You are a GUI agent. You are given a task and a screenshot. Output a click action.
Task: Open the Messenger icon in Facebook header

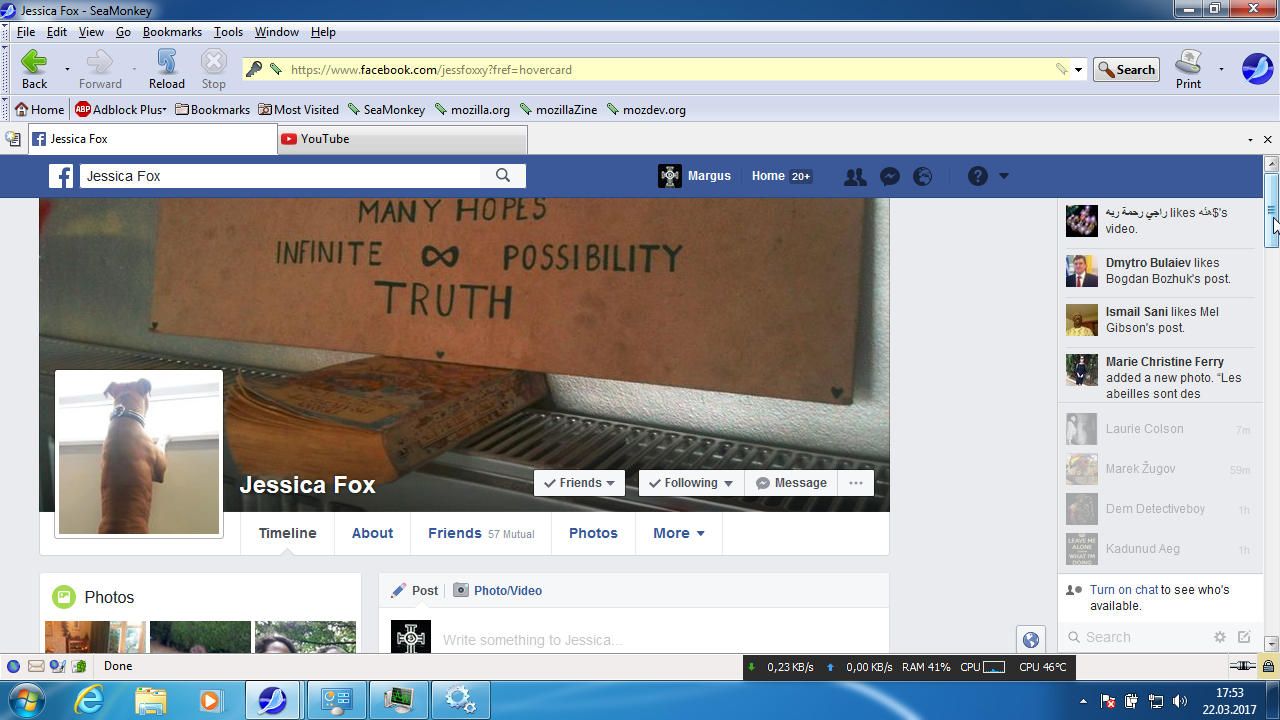tap(889, 177)
